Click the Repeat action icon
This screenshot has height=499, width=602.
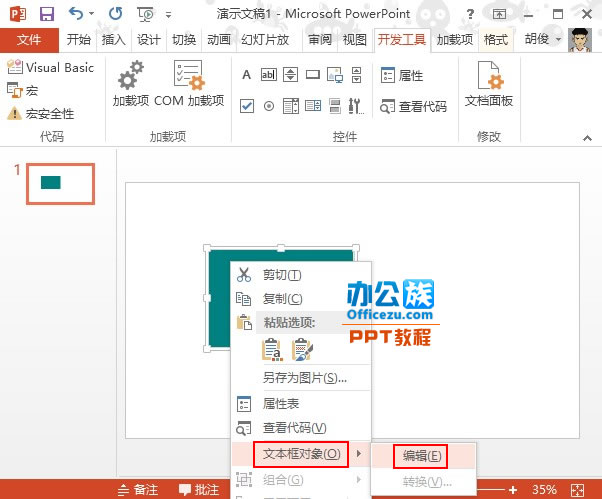point(115,14)
